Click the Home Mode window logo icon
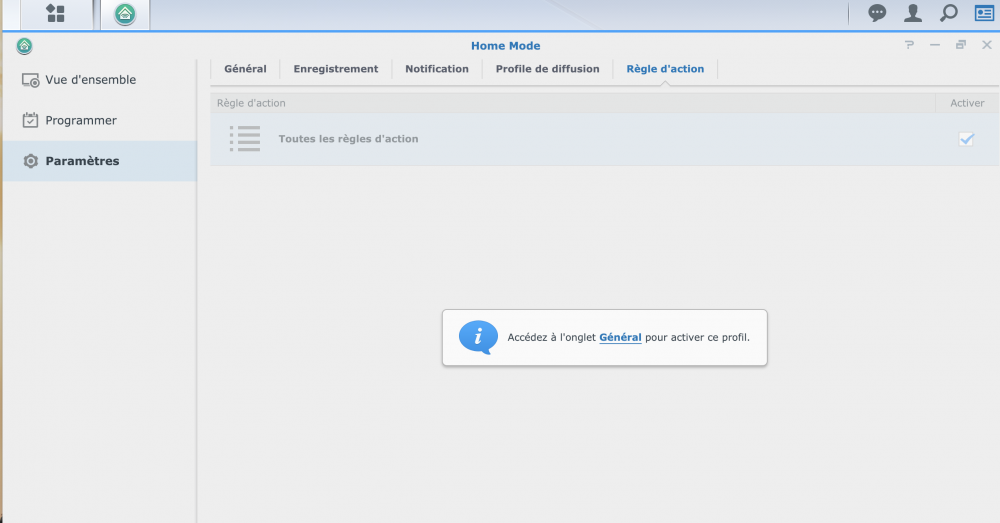Viewport: 1000px width, 523px height. click(24, 46)
